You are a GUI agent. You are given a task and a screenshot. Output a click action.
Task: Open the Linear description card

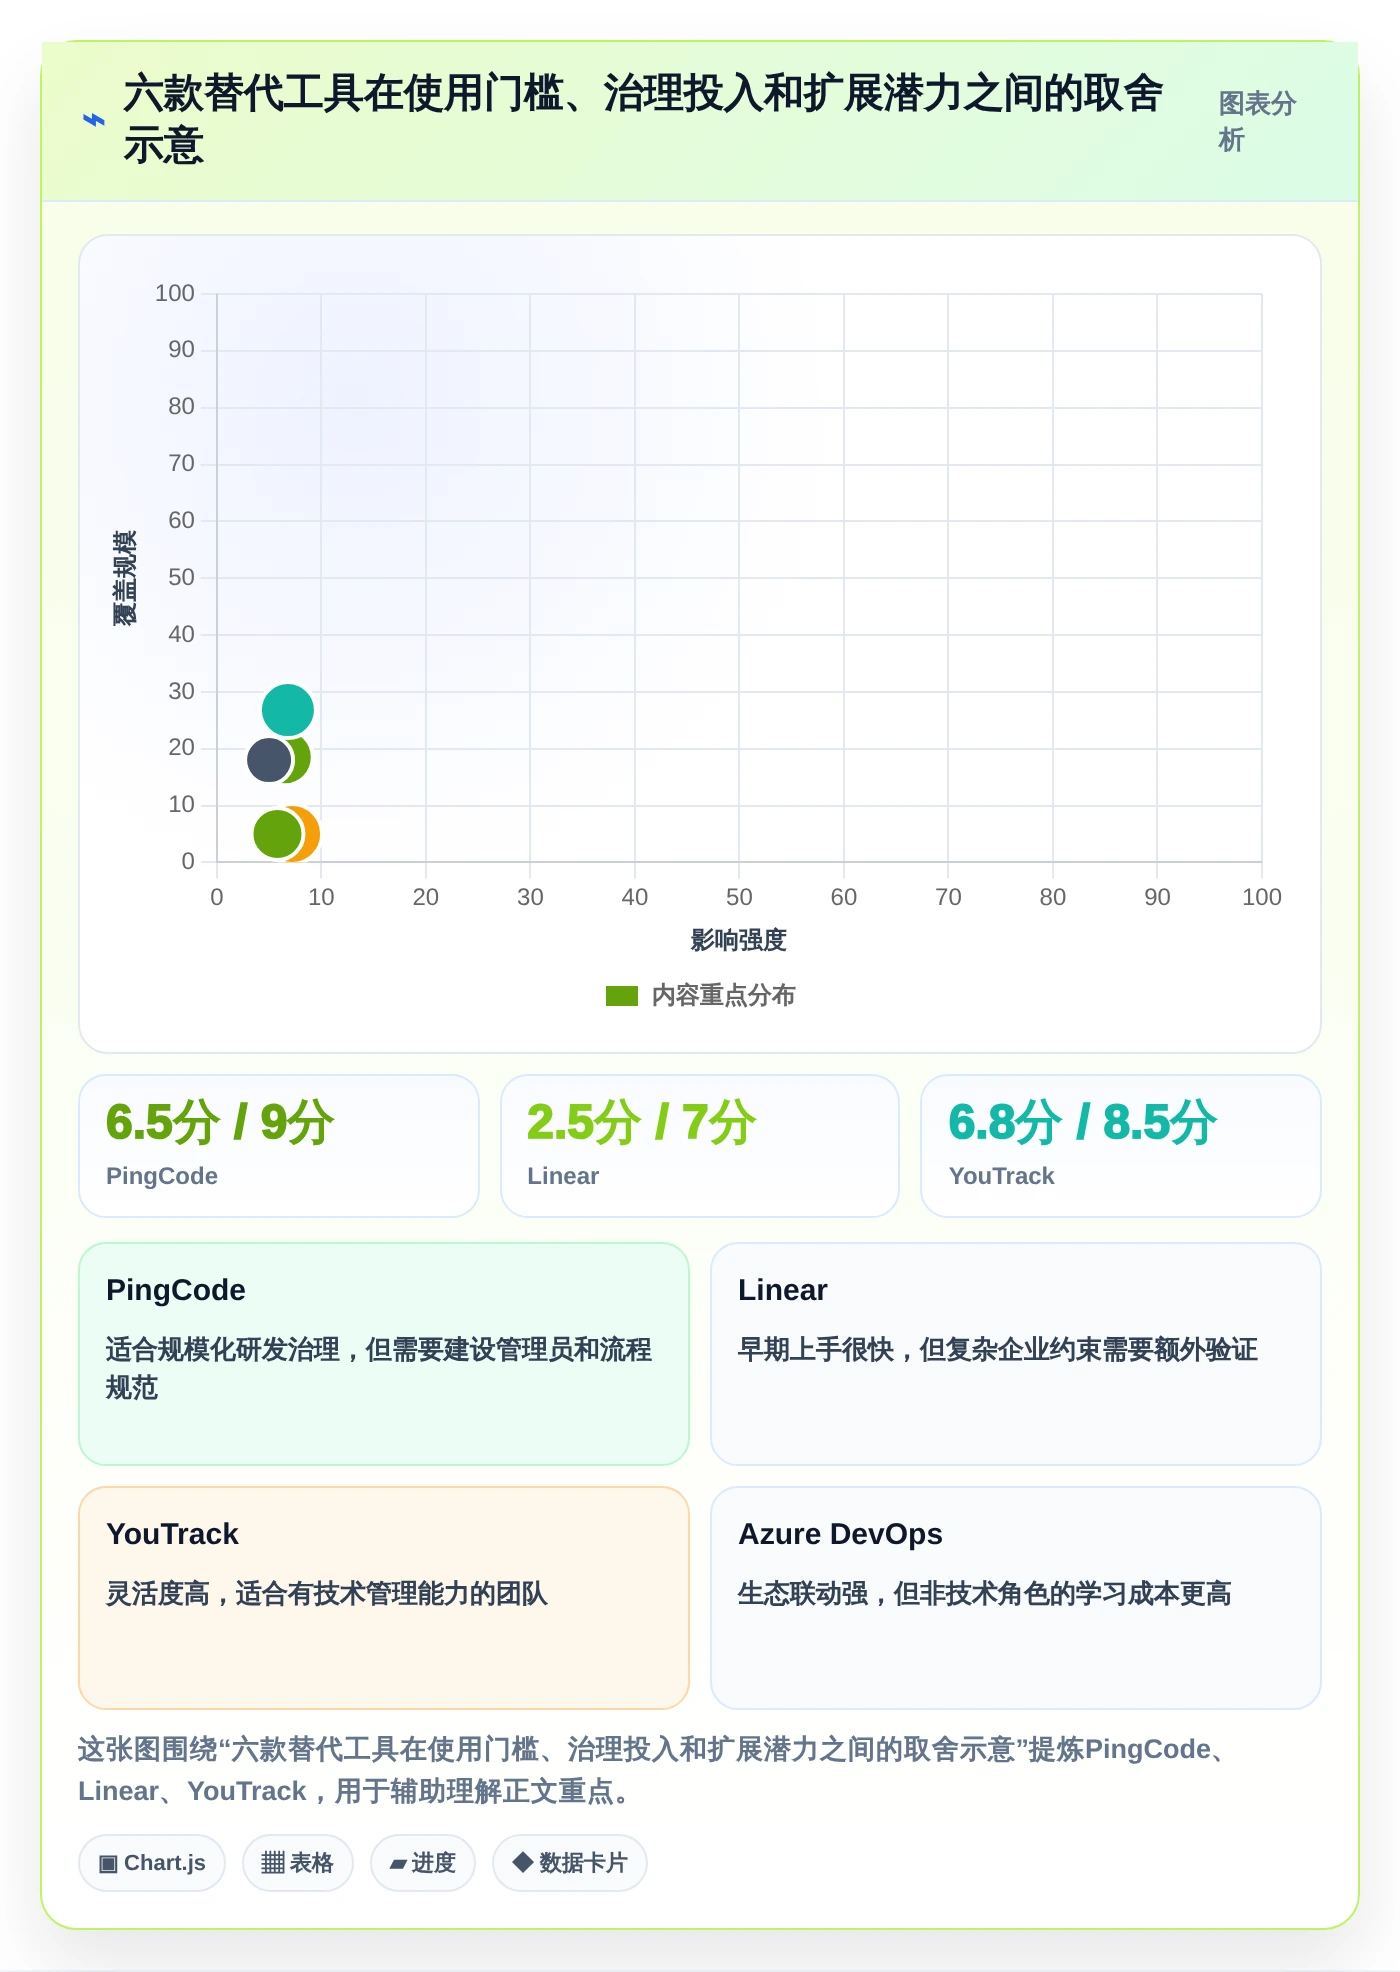[1016, 1354]
